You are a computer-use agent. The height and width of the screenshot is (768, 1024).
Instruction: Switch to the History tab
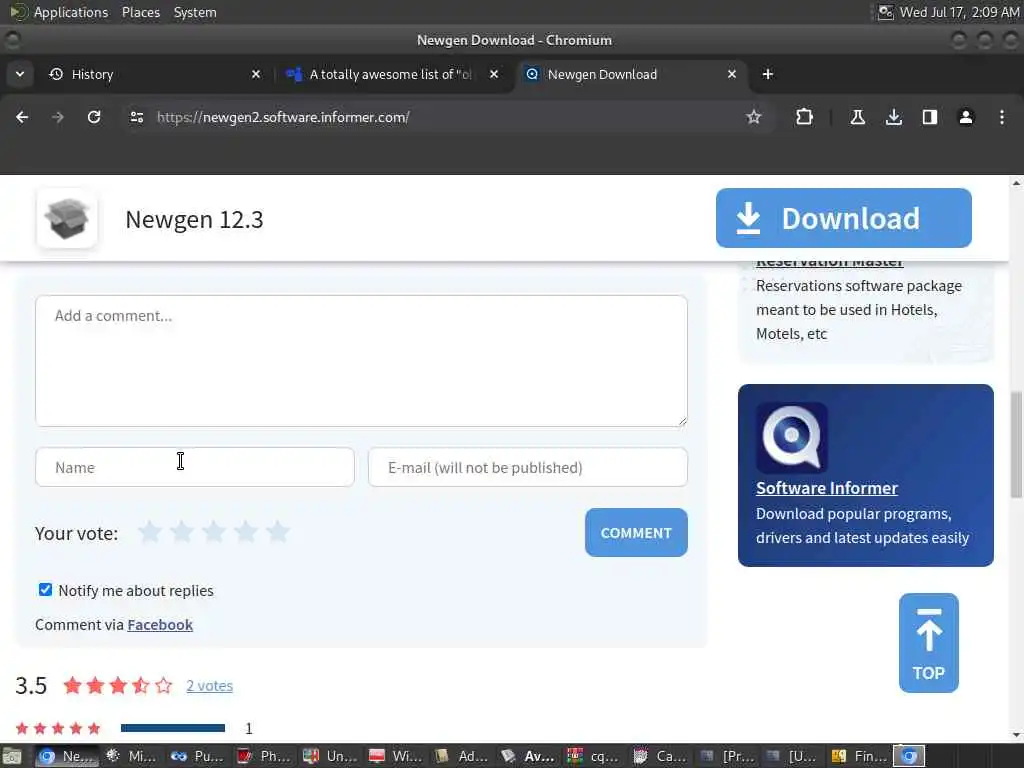click(x=155, y=74)
